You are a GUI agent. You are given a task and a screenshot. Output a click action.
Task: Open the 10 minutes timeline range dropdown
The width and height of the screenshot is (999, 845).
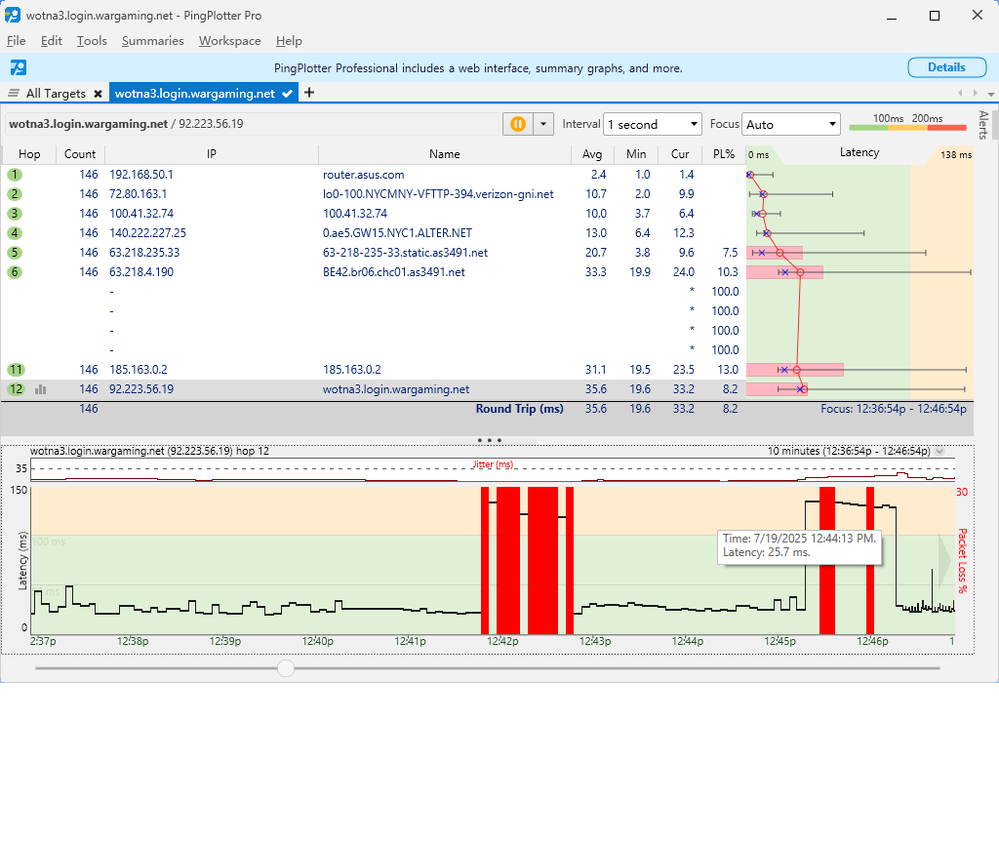point(940,451)
